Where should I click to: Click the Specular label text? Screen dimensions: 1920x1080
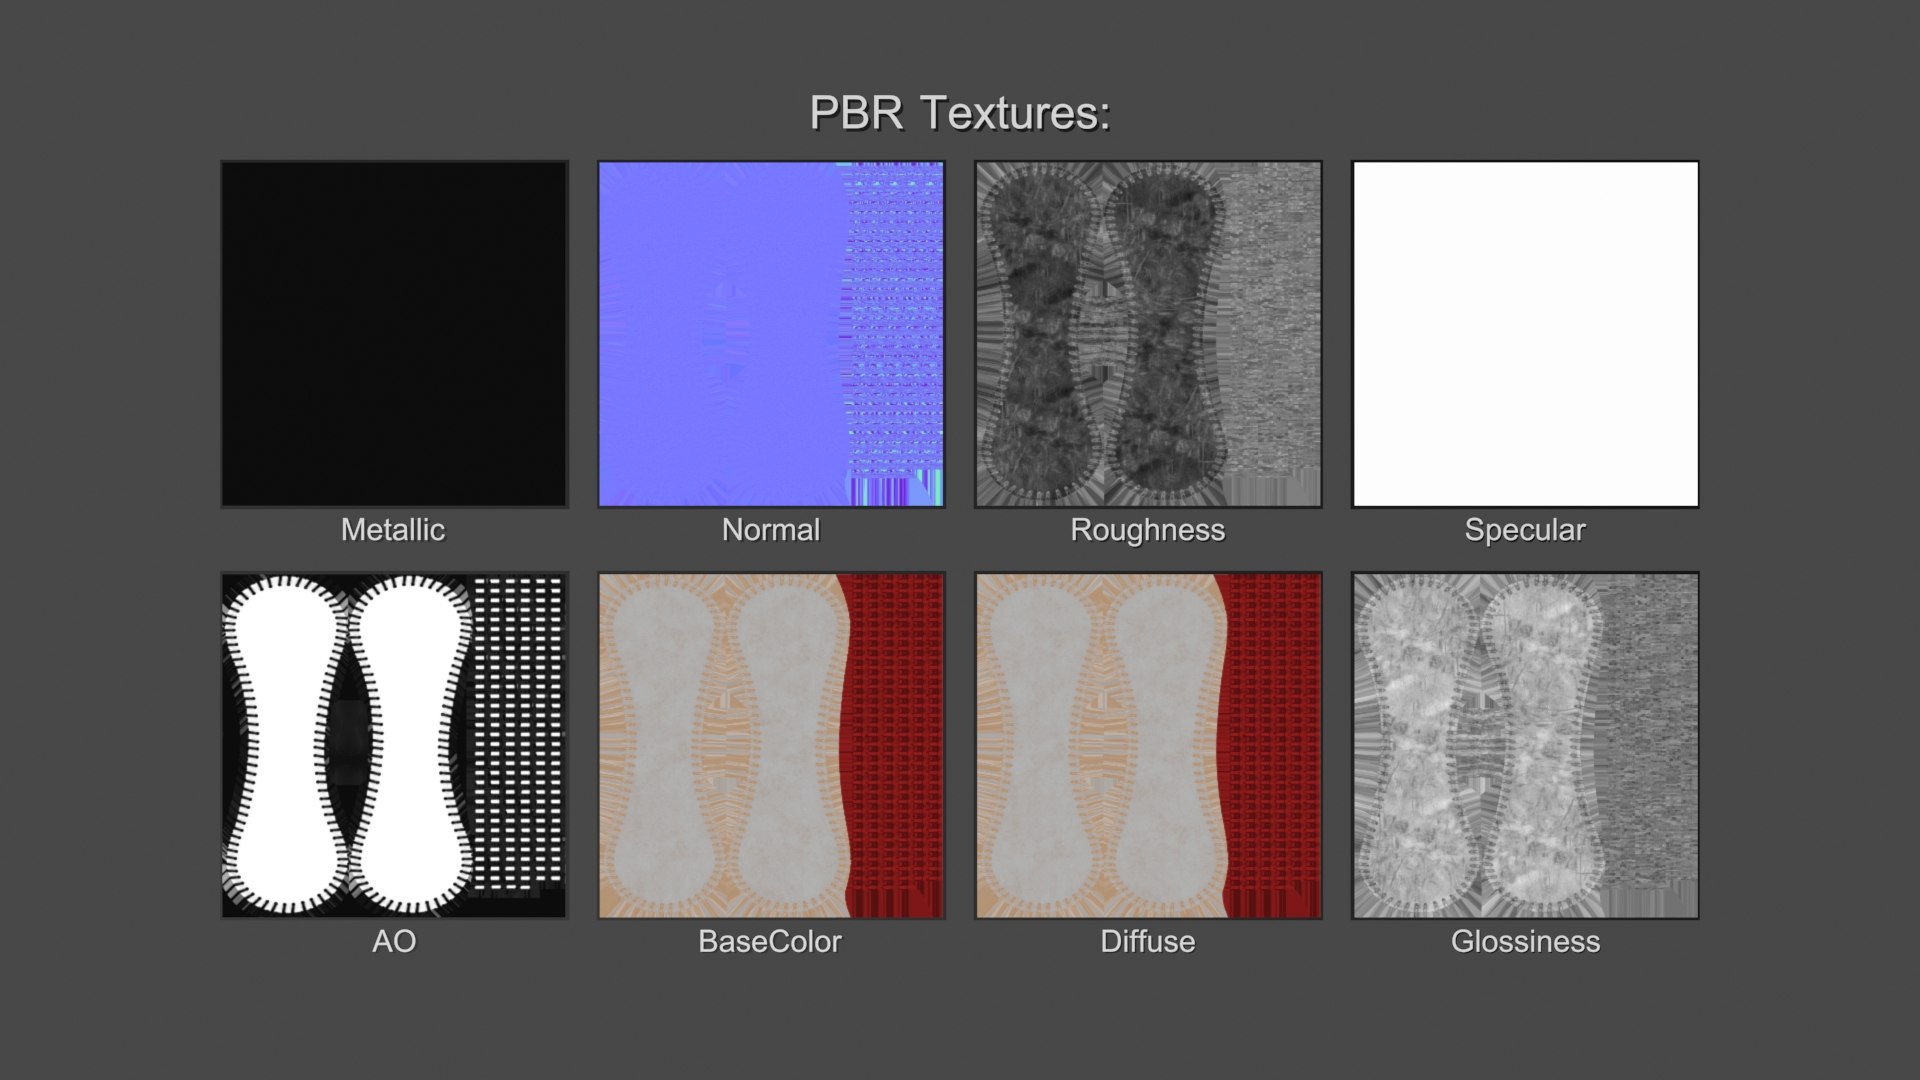tap(1525, 530)
